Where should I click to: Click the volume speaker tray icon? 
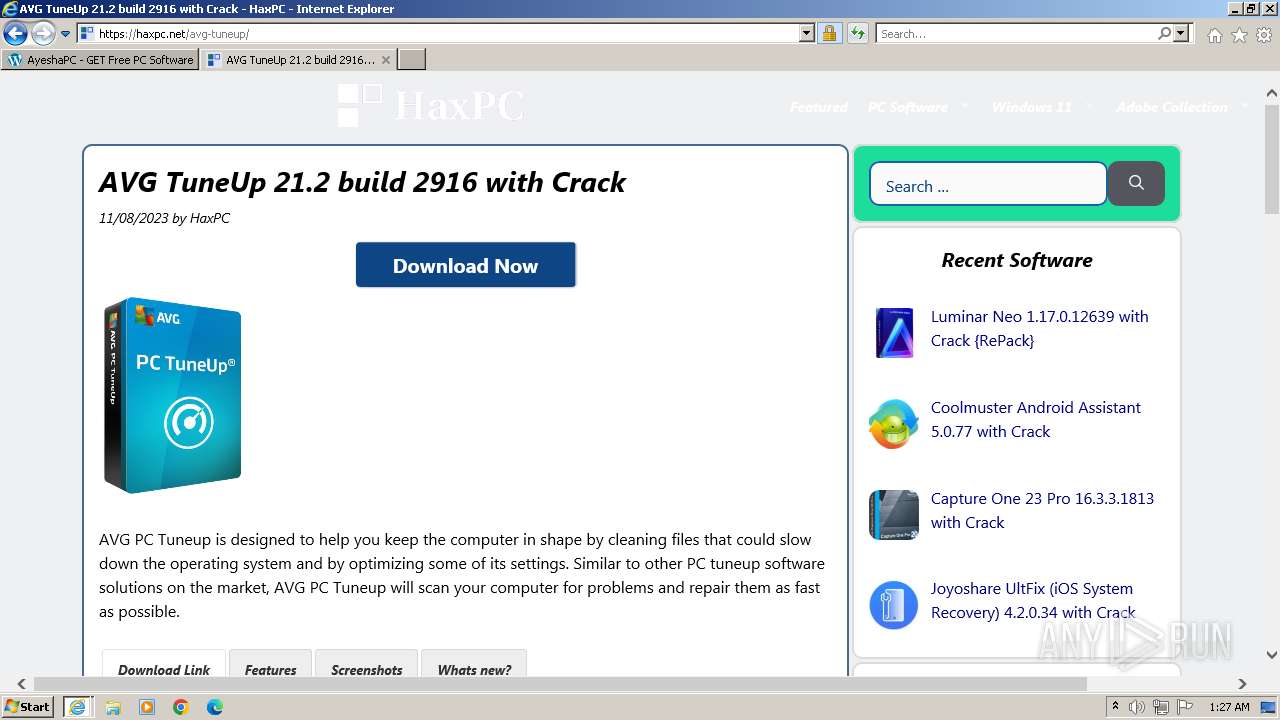pyautogui.click(x=1137, y=707)
